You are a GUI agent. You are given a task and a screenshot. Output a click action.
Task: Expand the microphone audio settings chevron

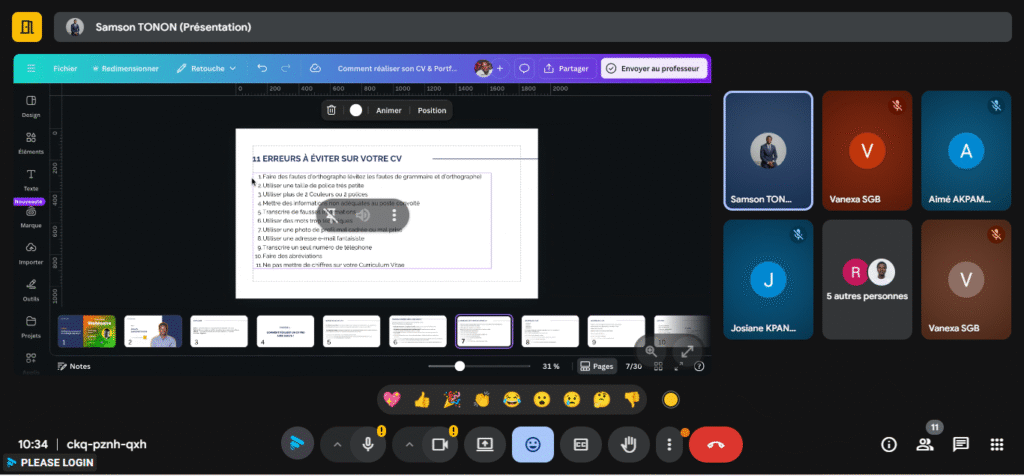coord(337,444)
